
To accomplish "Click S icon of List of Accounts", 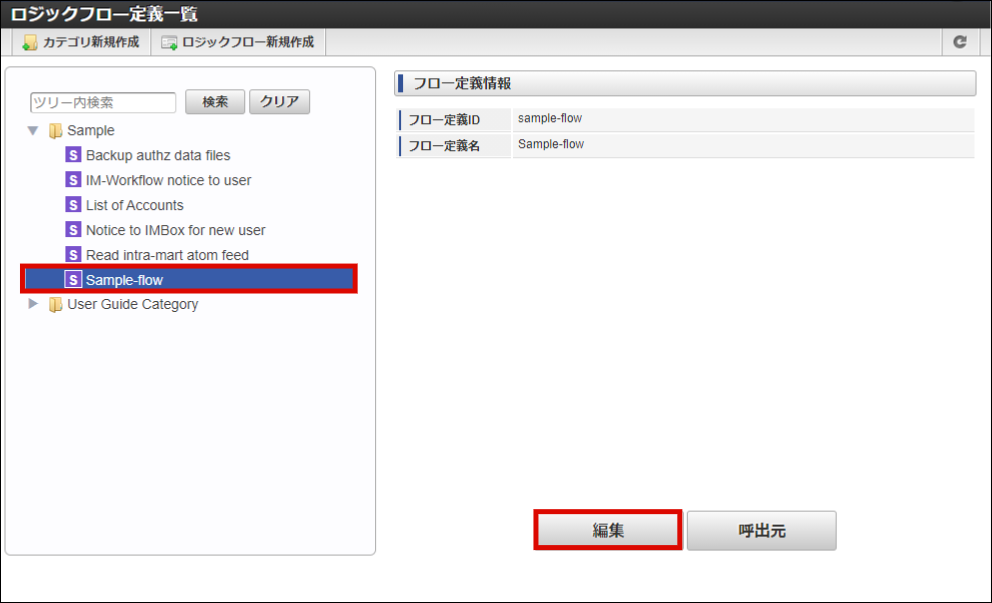I will [x=73, y=204].
